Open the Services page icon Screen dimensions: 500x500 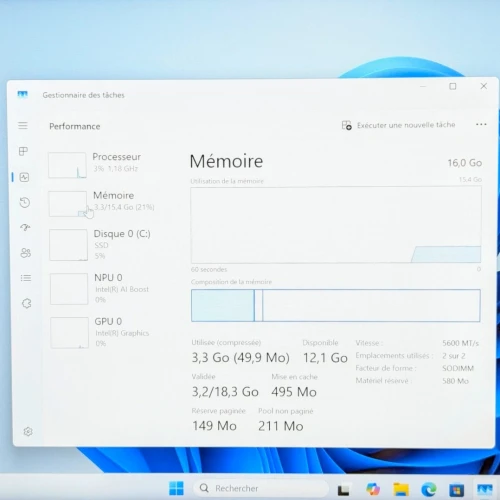27,303
